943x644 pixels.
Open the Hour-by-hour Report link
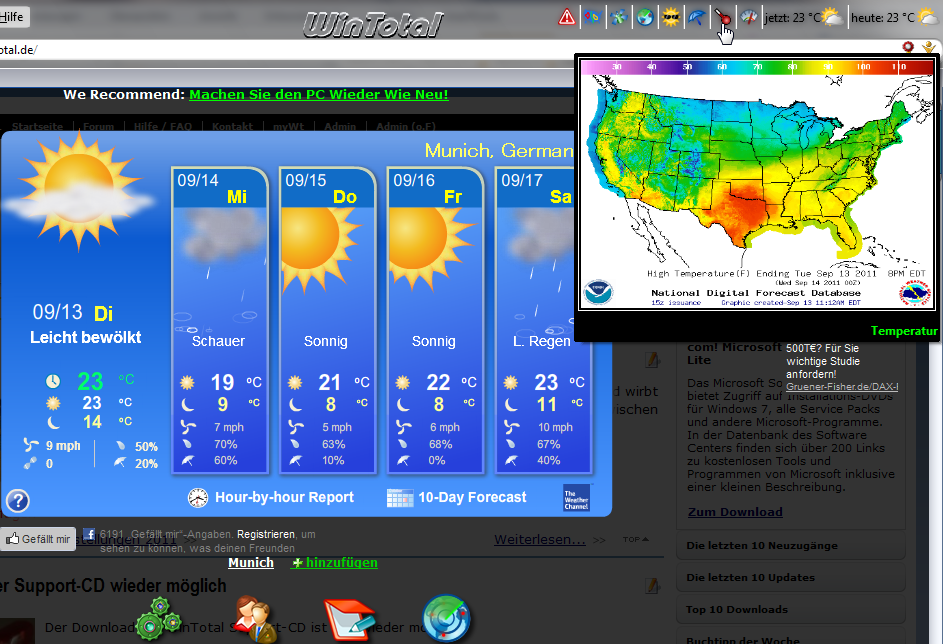(284, 497)
